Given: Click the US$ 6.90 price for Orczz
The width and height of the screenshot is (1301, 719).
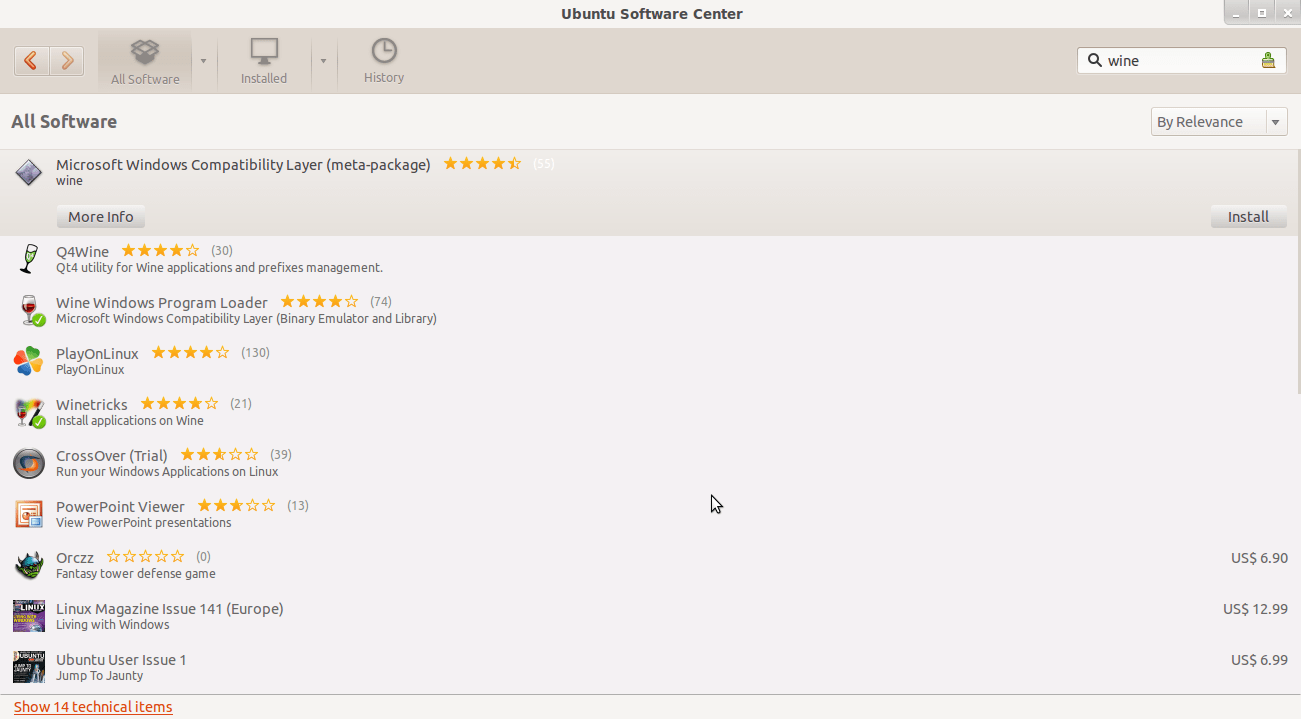Looking at the screenshot, I should pyautogui.click(x=1259, y=558).
